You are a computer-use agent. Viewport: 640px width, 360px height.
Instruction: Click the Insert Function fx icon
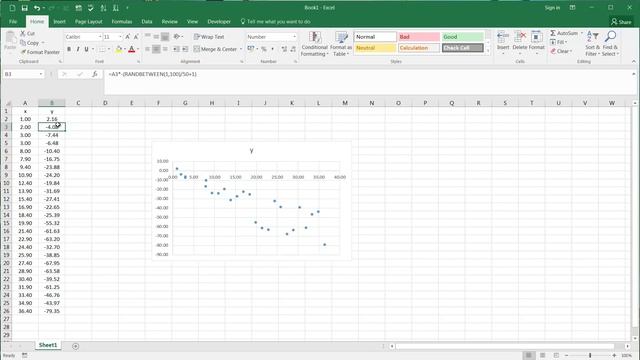pos(95,74)
